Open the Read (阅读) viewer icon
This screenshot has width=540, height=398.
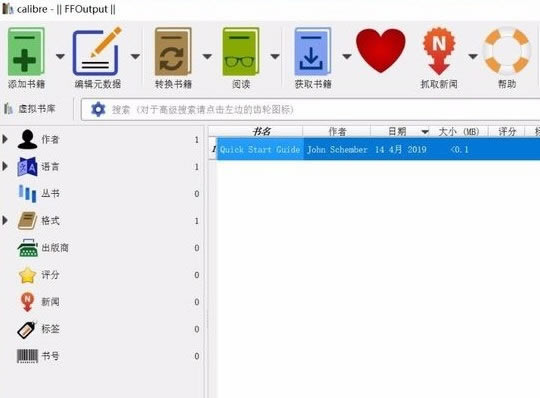[x=241, y=51]
